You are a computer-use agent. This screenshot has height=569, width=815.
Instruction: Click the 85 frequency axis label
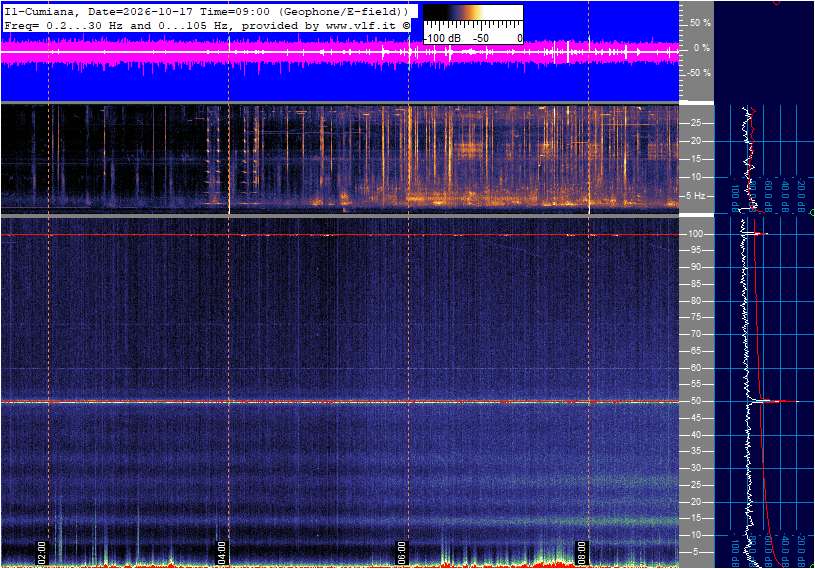pos(695,284)
